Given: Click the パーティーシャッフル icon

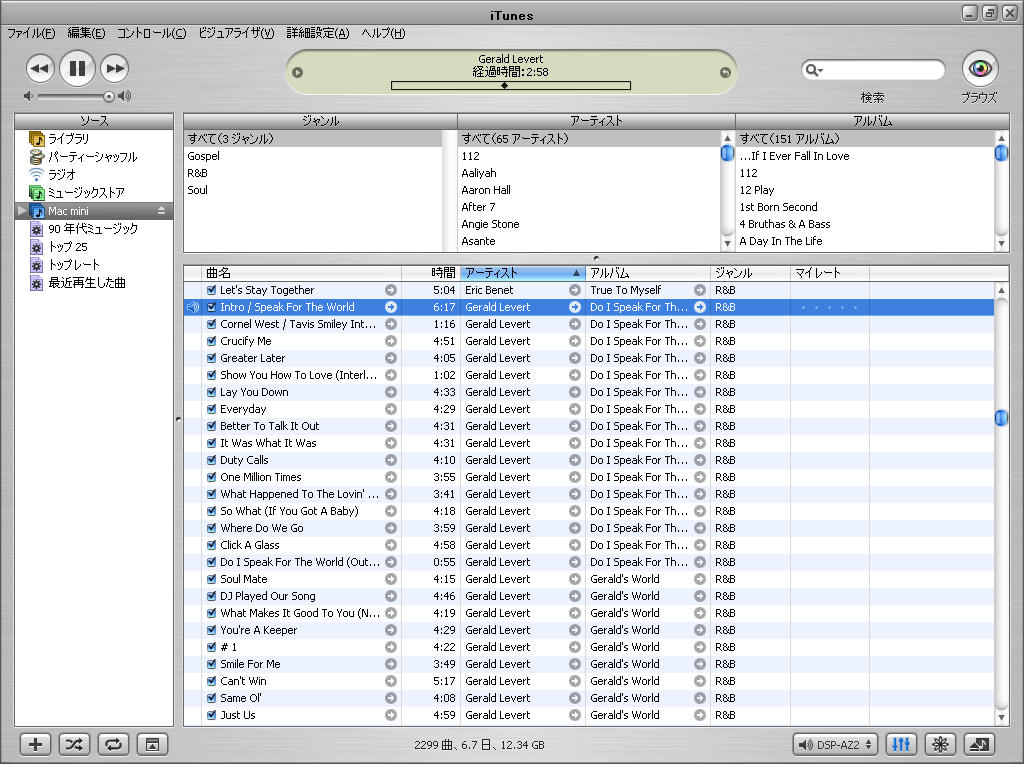Looking at the screenshot, I should (x=37, y=157).
